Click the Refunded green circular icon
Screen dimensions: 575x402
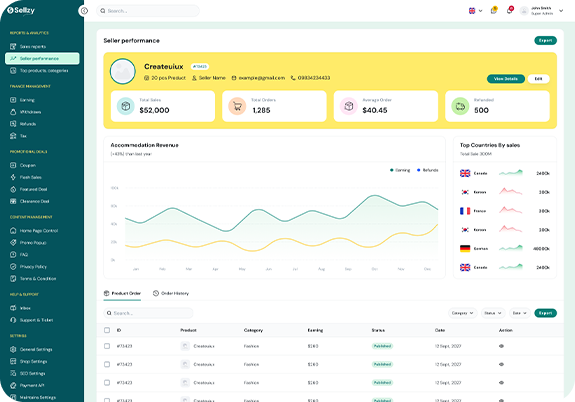click(460, 106)
